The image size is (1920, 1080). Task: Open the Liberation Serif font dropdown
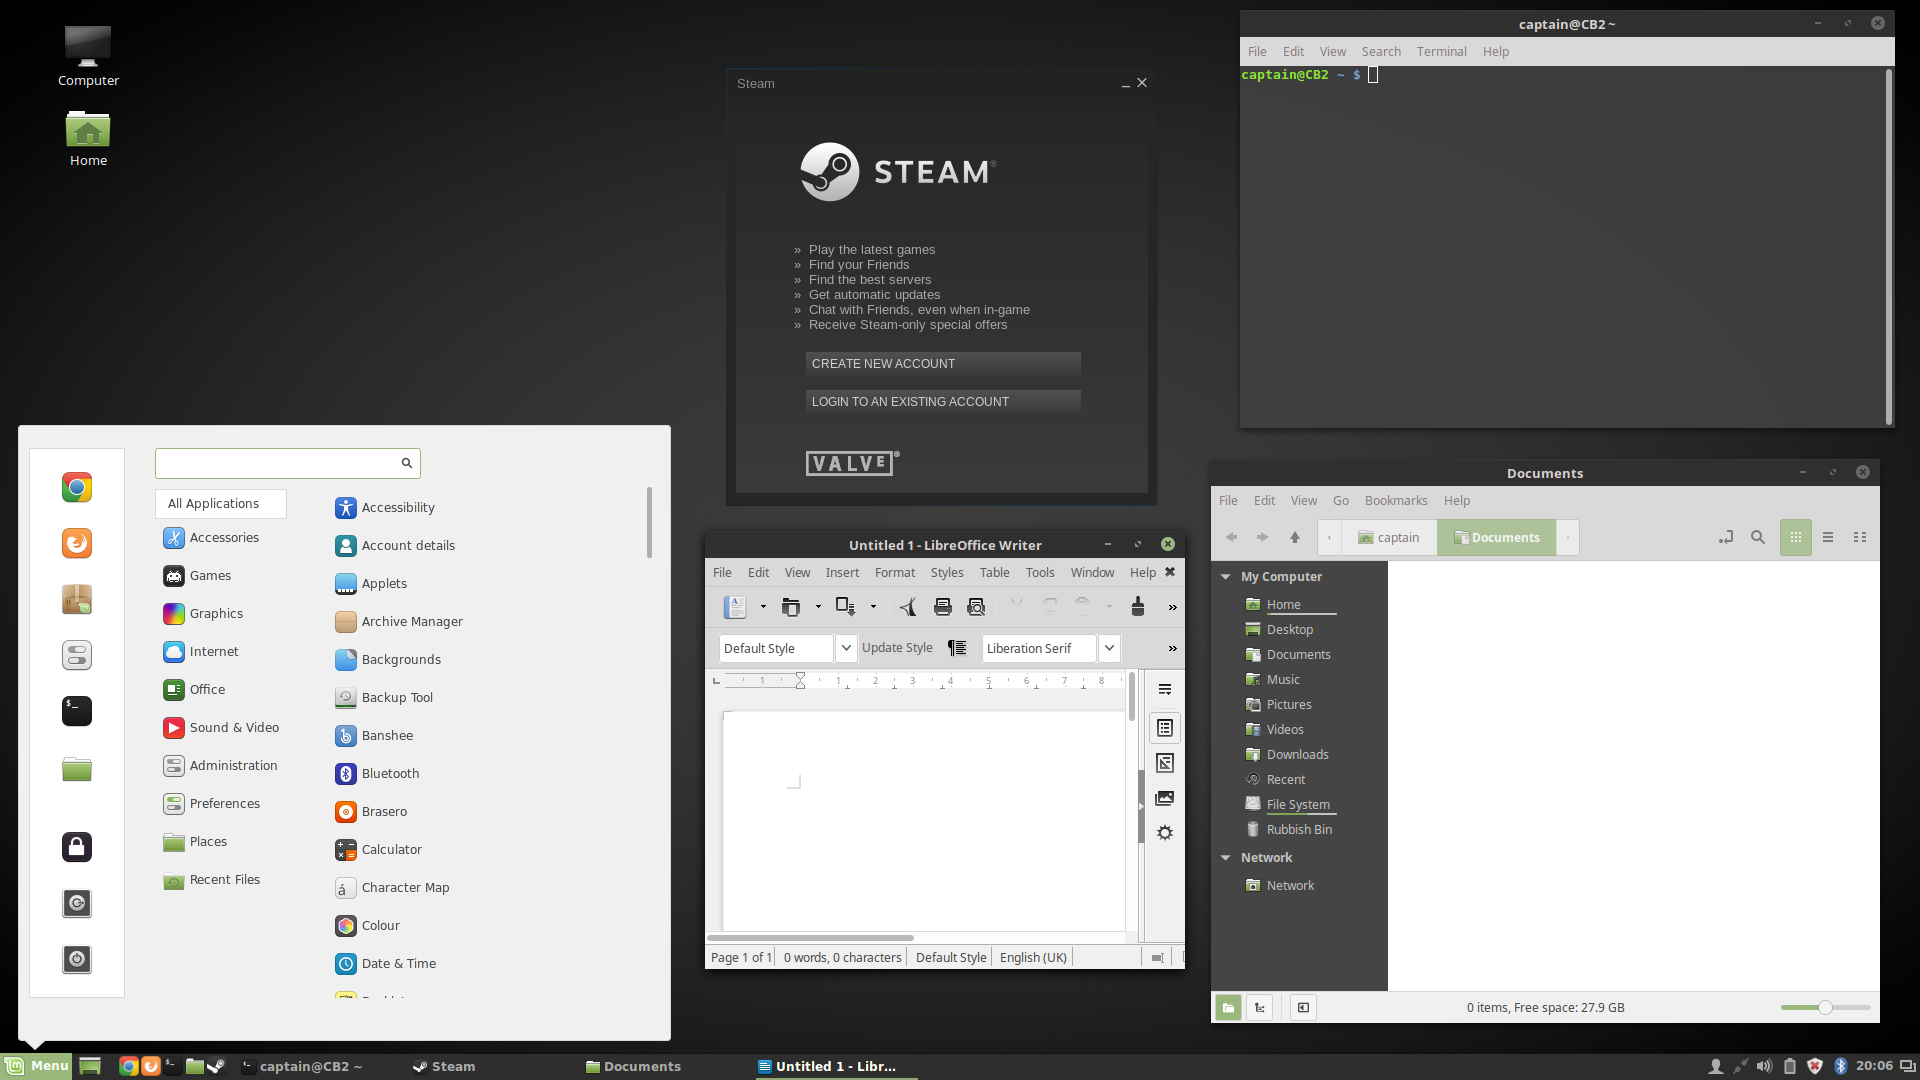click(1109, 648)
